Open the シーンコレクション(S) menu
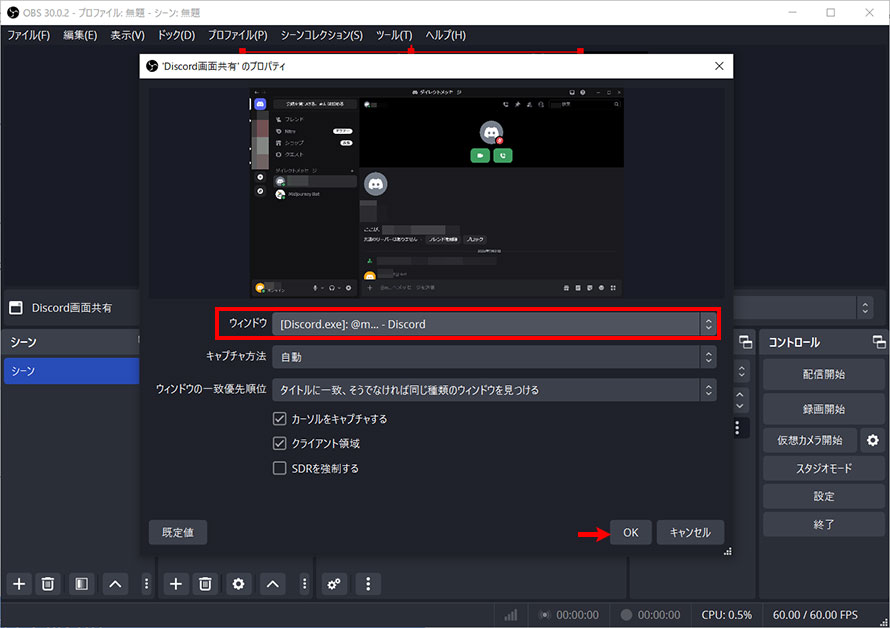Viewport: 890px width, 628px height. coord(321,35)
